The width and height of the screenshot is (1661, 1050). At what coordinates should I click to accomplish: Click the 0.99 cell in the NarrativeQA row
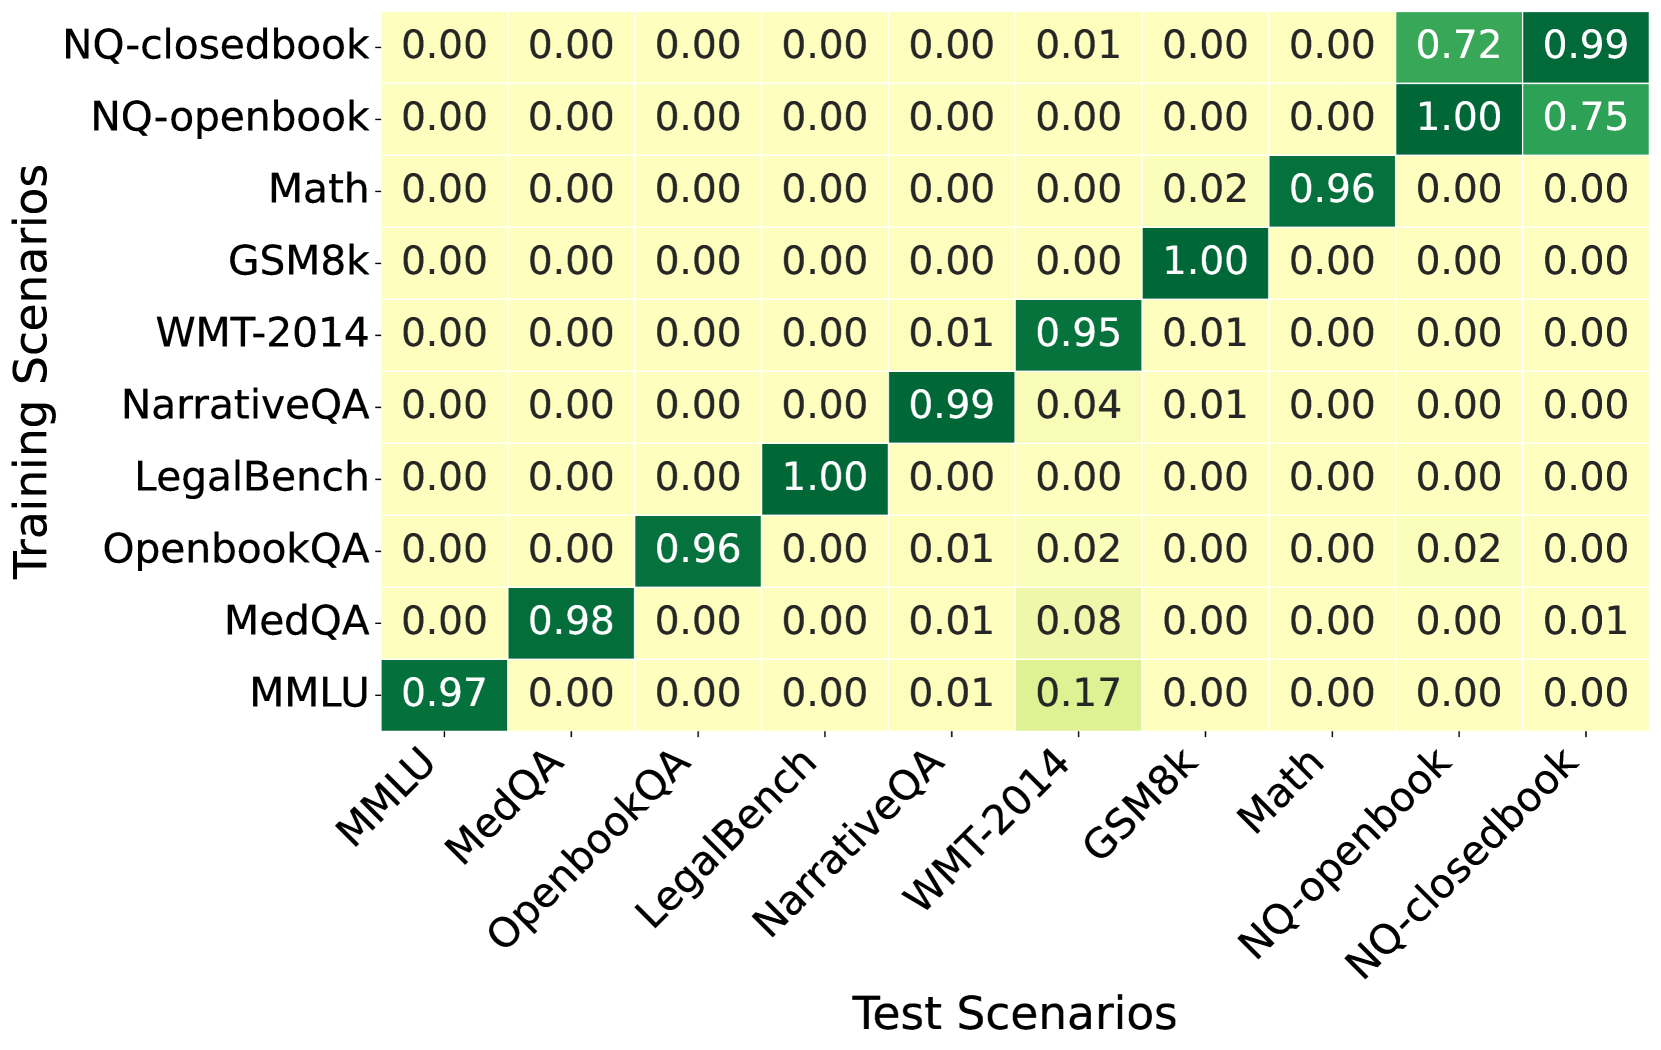coord(952,406)
